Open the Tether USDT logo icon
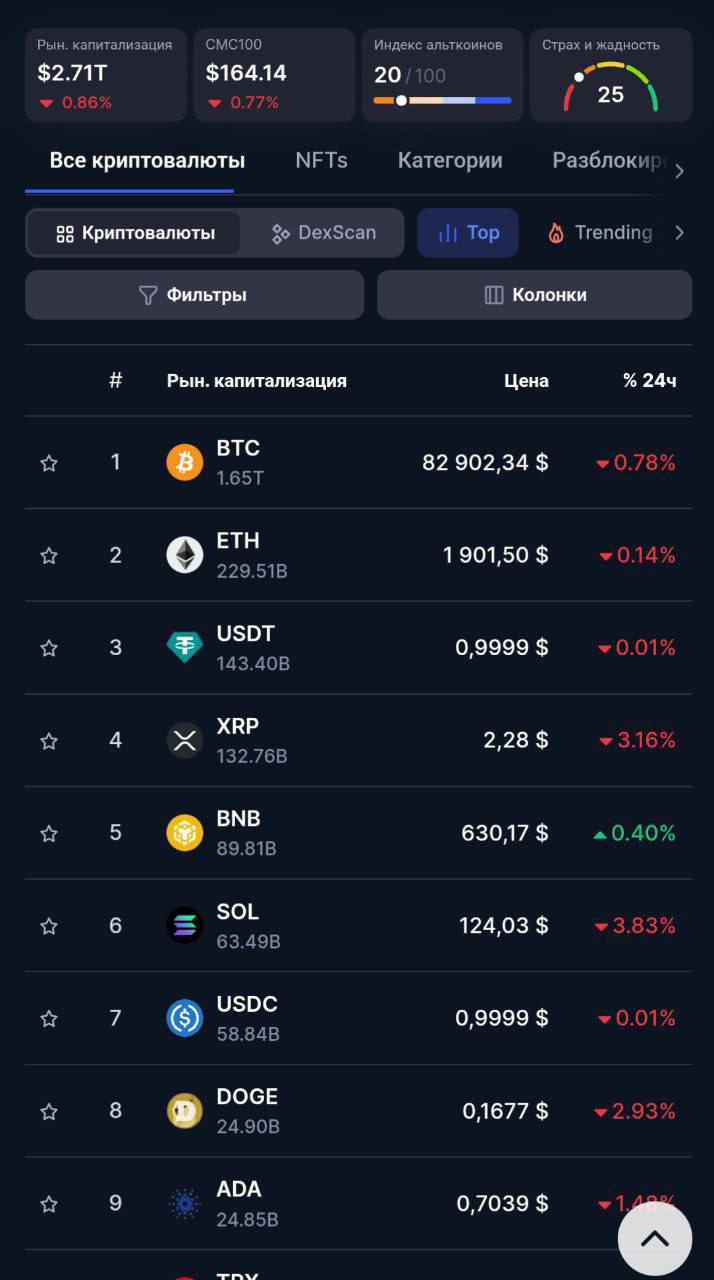Image resolution: width=714 pixels, height=1280 pixels. [184, 647]
